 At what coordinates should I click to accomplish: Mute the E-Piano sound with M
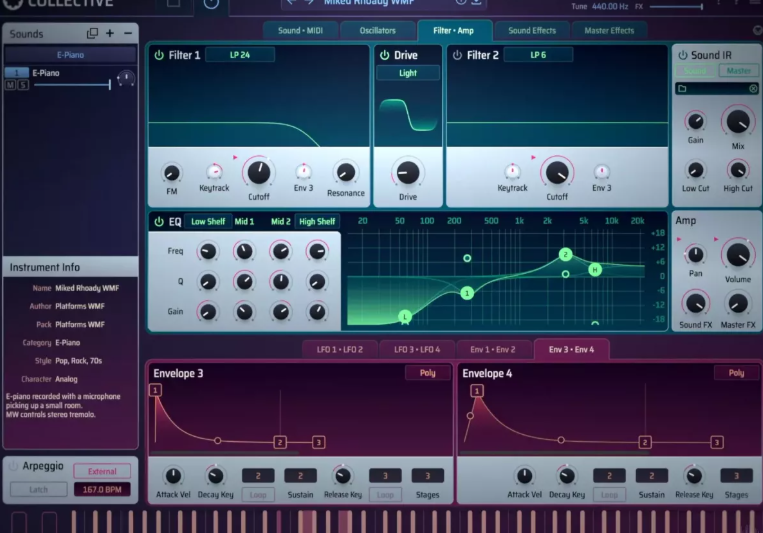pos(11,85)
